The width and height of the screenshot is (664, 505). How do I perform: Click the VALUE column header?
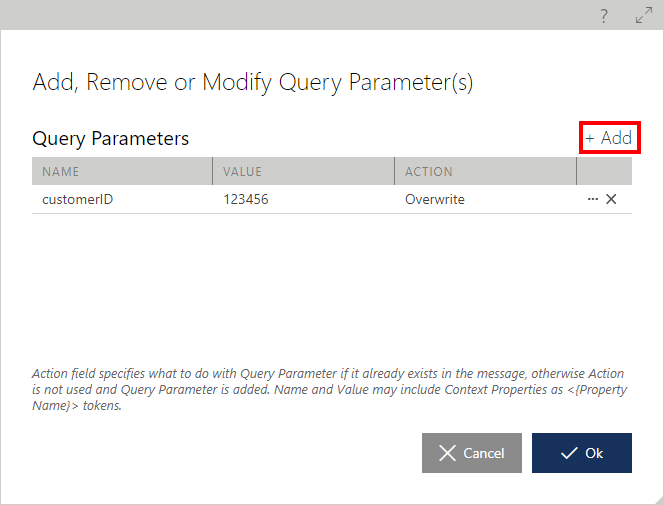coord(303,171)
